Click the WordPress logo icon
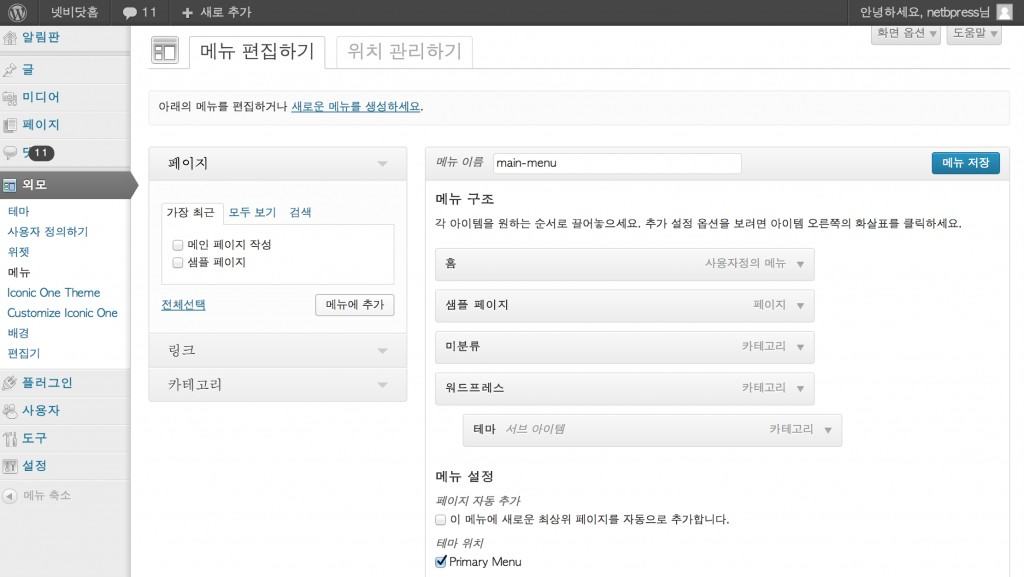1024x577 pixels. coord(17,13)
